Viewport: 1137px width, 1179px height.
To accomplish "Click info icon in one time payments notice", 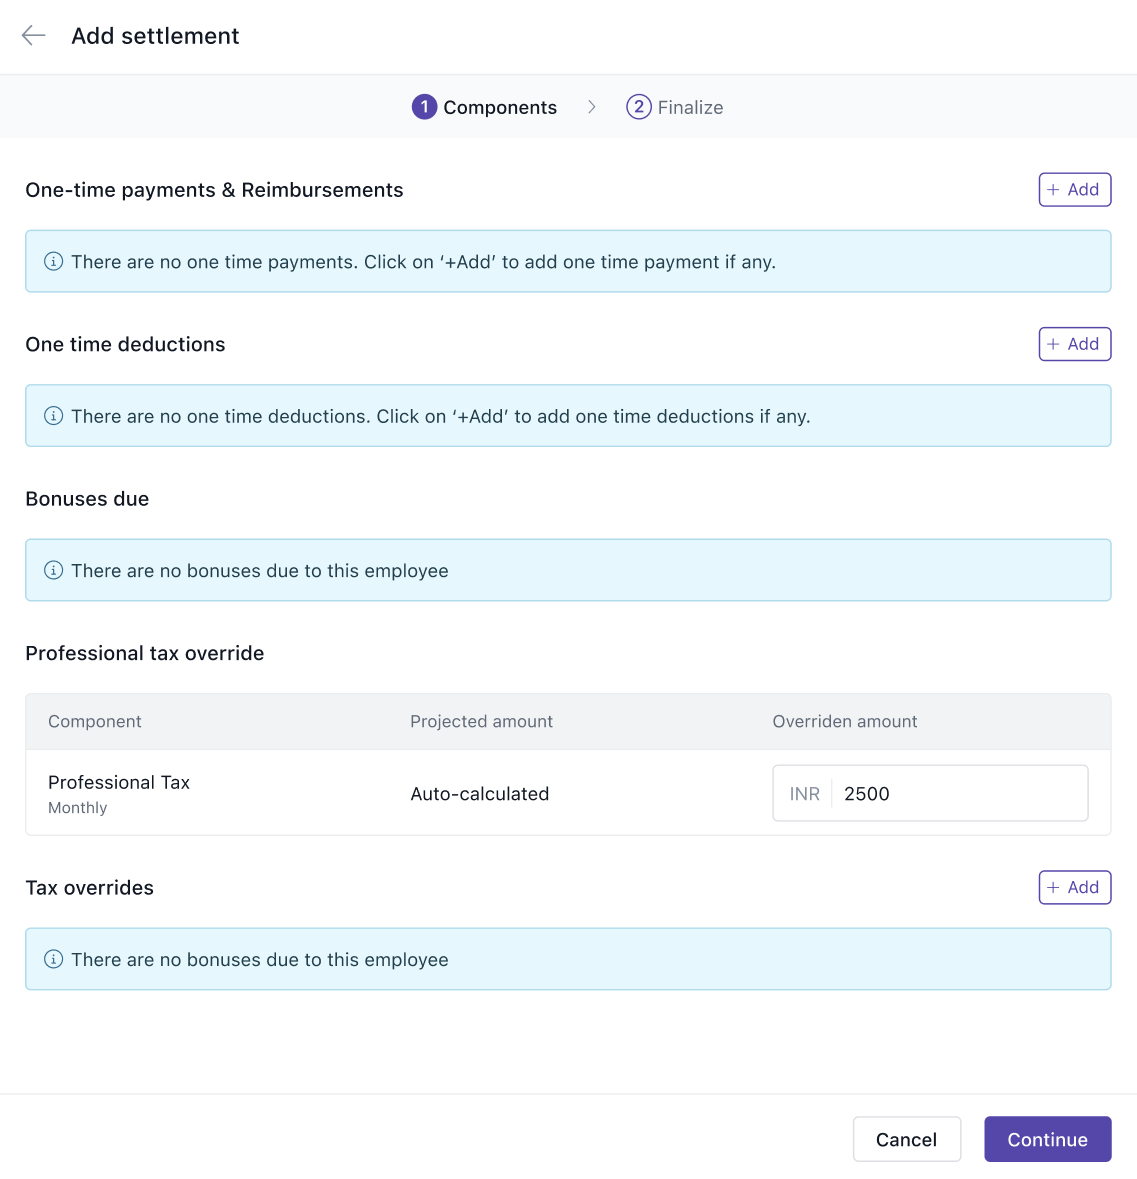I will tap(53, 262).
